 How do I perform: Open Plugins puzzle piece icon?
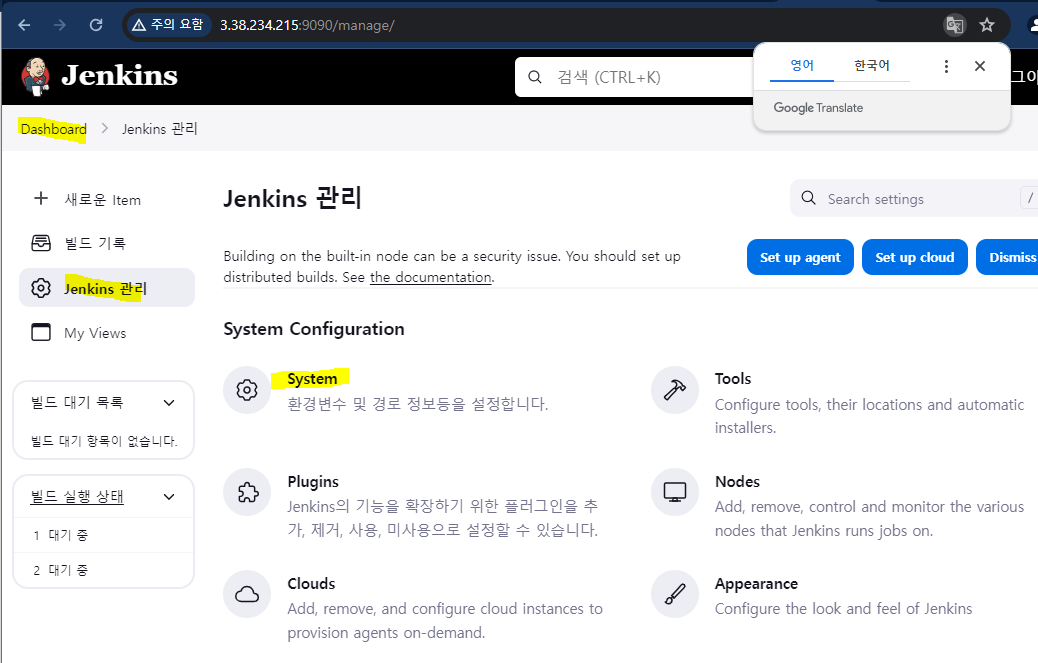(x=247, y=492)
